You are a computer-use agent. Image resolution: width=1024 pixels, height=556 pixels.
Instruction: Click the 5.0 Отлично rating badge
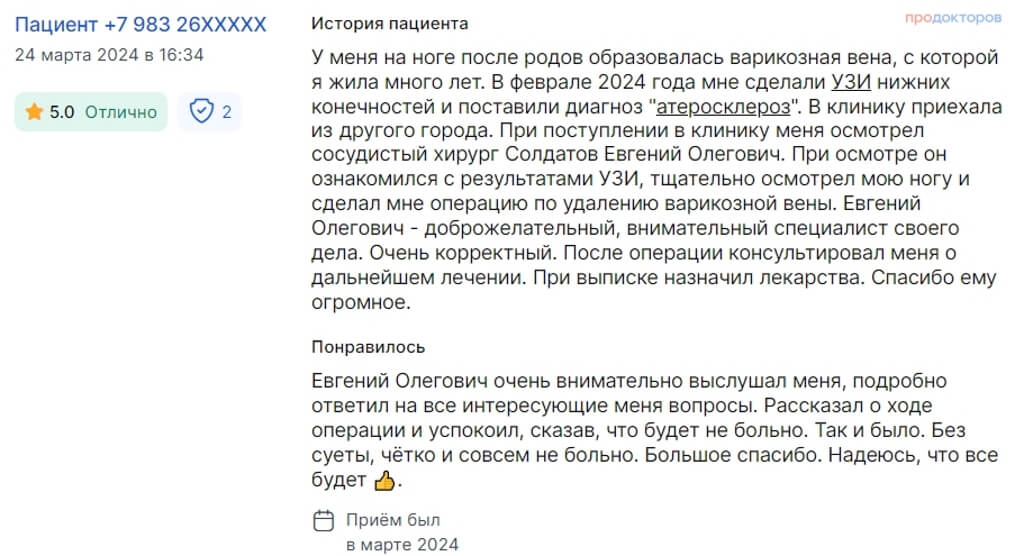point(91,112)
